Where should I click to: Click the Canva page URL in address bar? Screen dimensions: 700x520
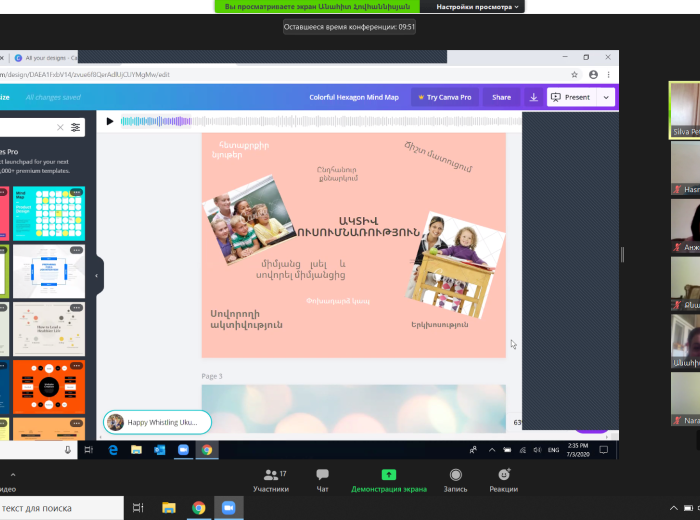85,75
